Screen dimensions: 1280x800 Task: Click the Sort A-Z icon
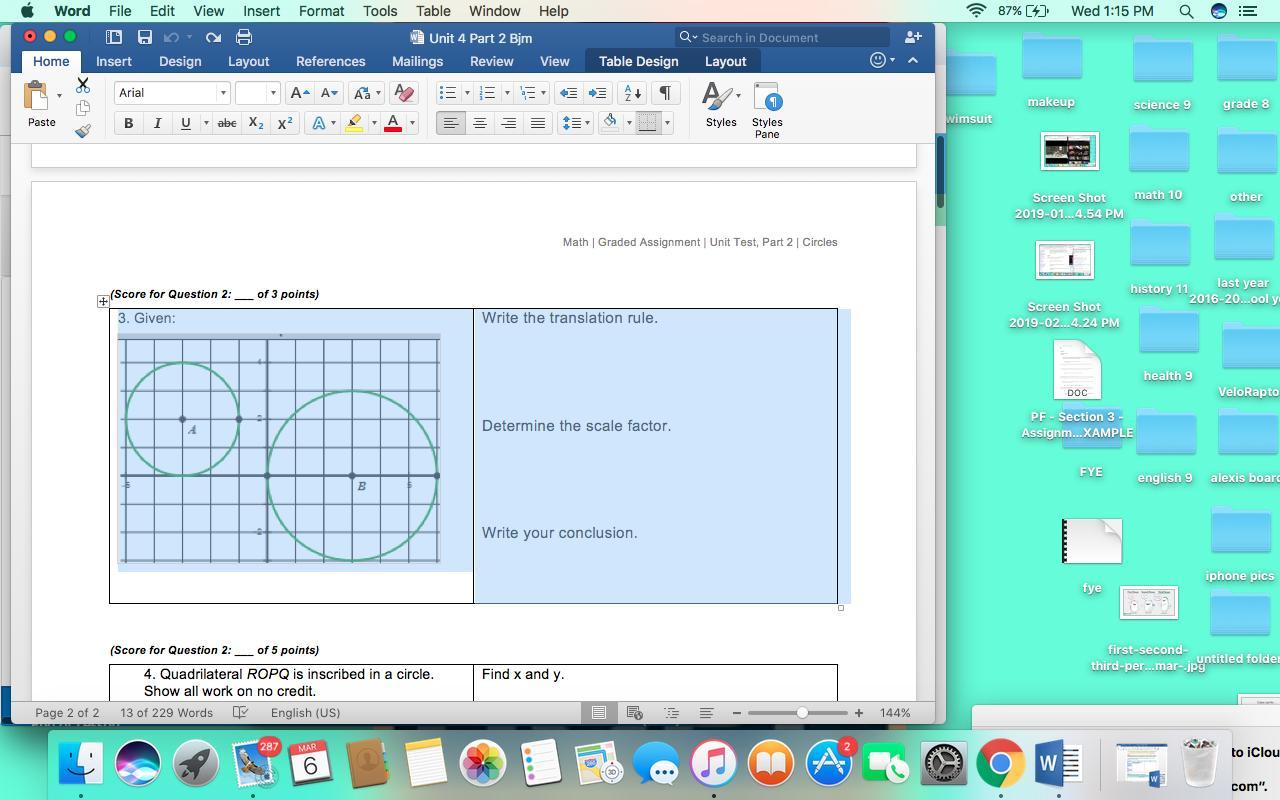point(633,93)
